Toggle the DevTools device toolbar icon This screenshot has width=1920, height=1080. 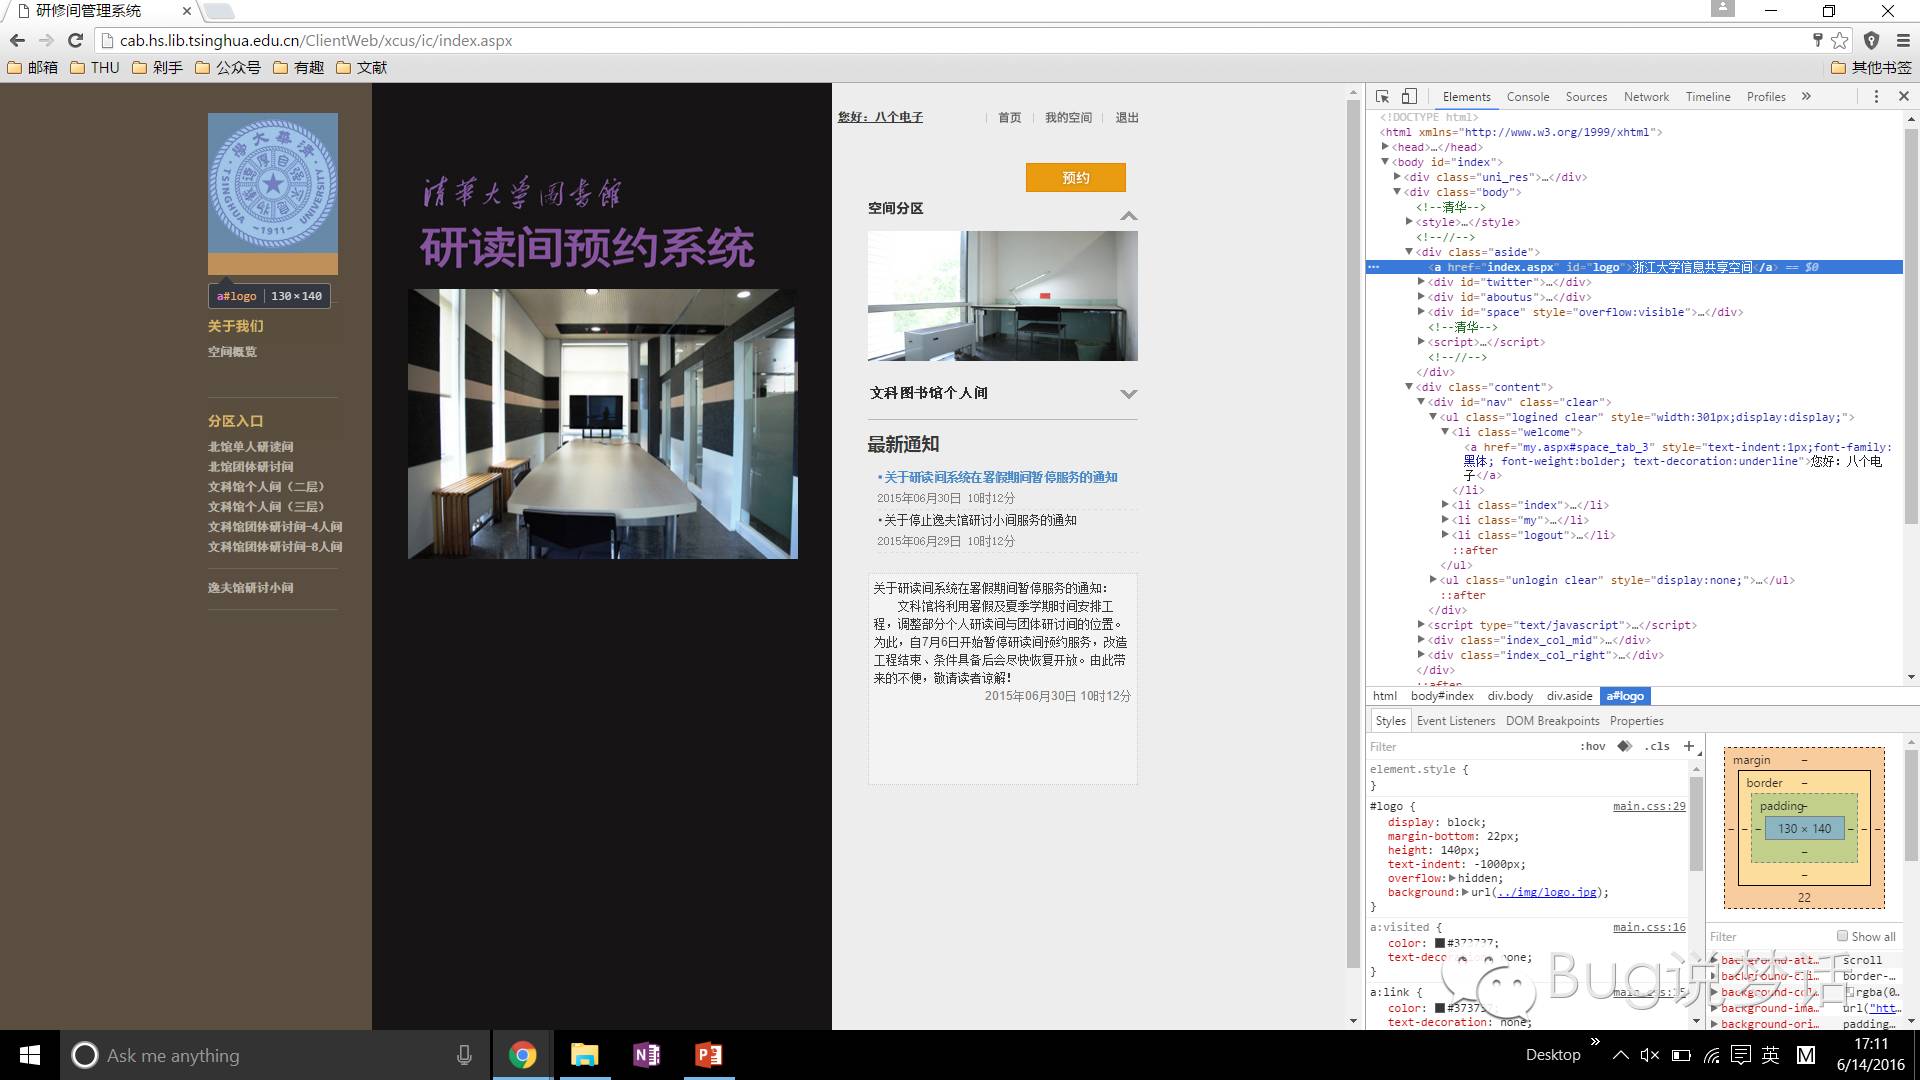pyautogui.click(x=1409, y=97)
